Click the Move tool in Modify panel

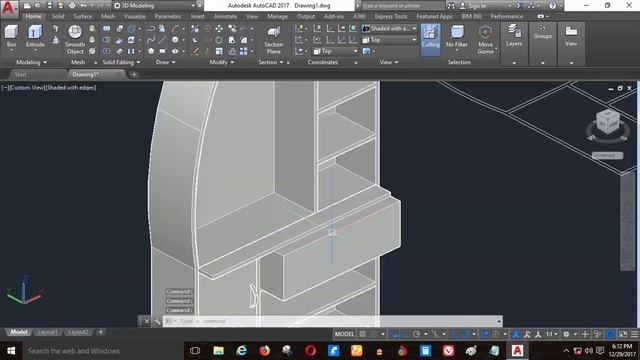click(x=219, y=29)
